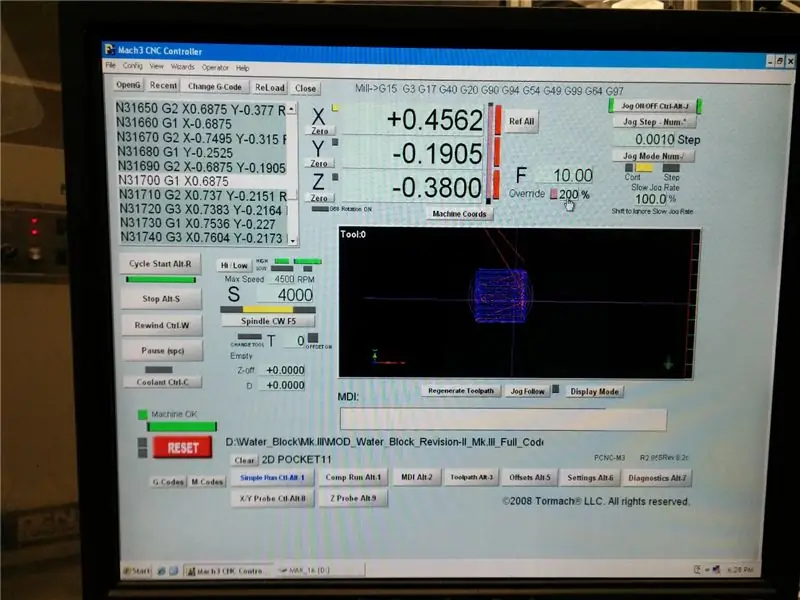The width and height of the screenshot is (800, 600).
Task: Click G-code list scroll up arrow
Action: pyautogui.click(x=291, y=109)
